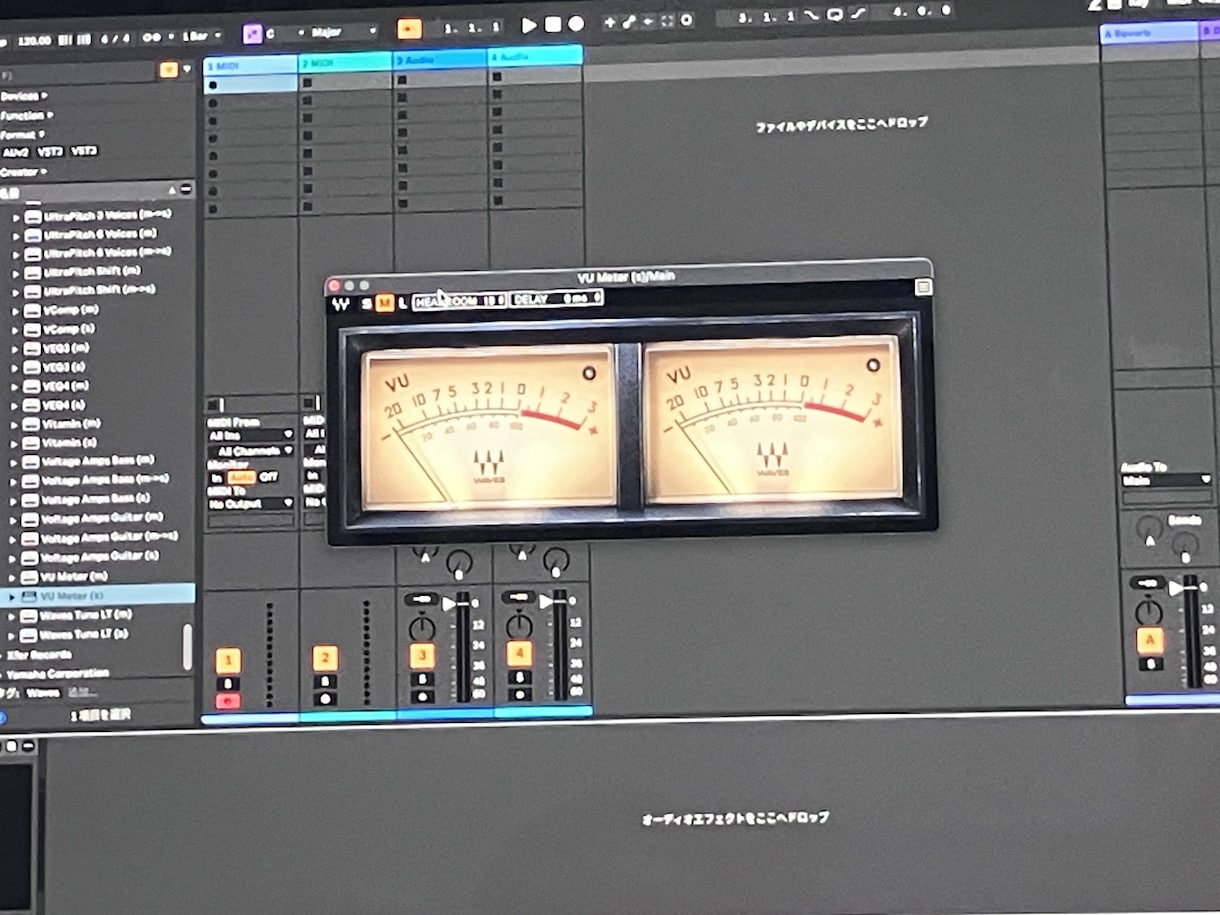Select M mode in VU Meter toolbar

pyautogui.click(x=384, y=303)
